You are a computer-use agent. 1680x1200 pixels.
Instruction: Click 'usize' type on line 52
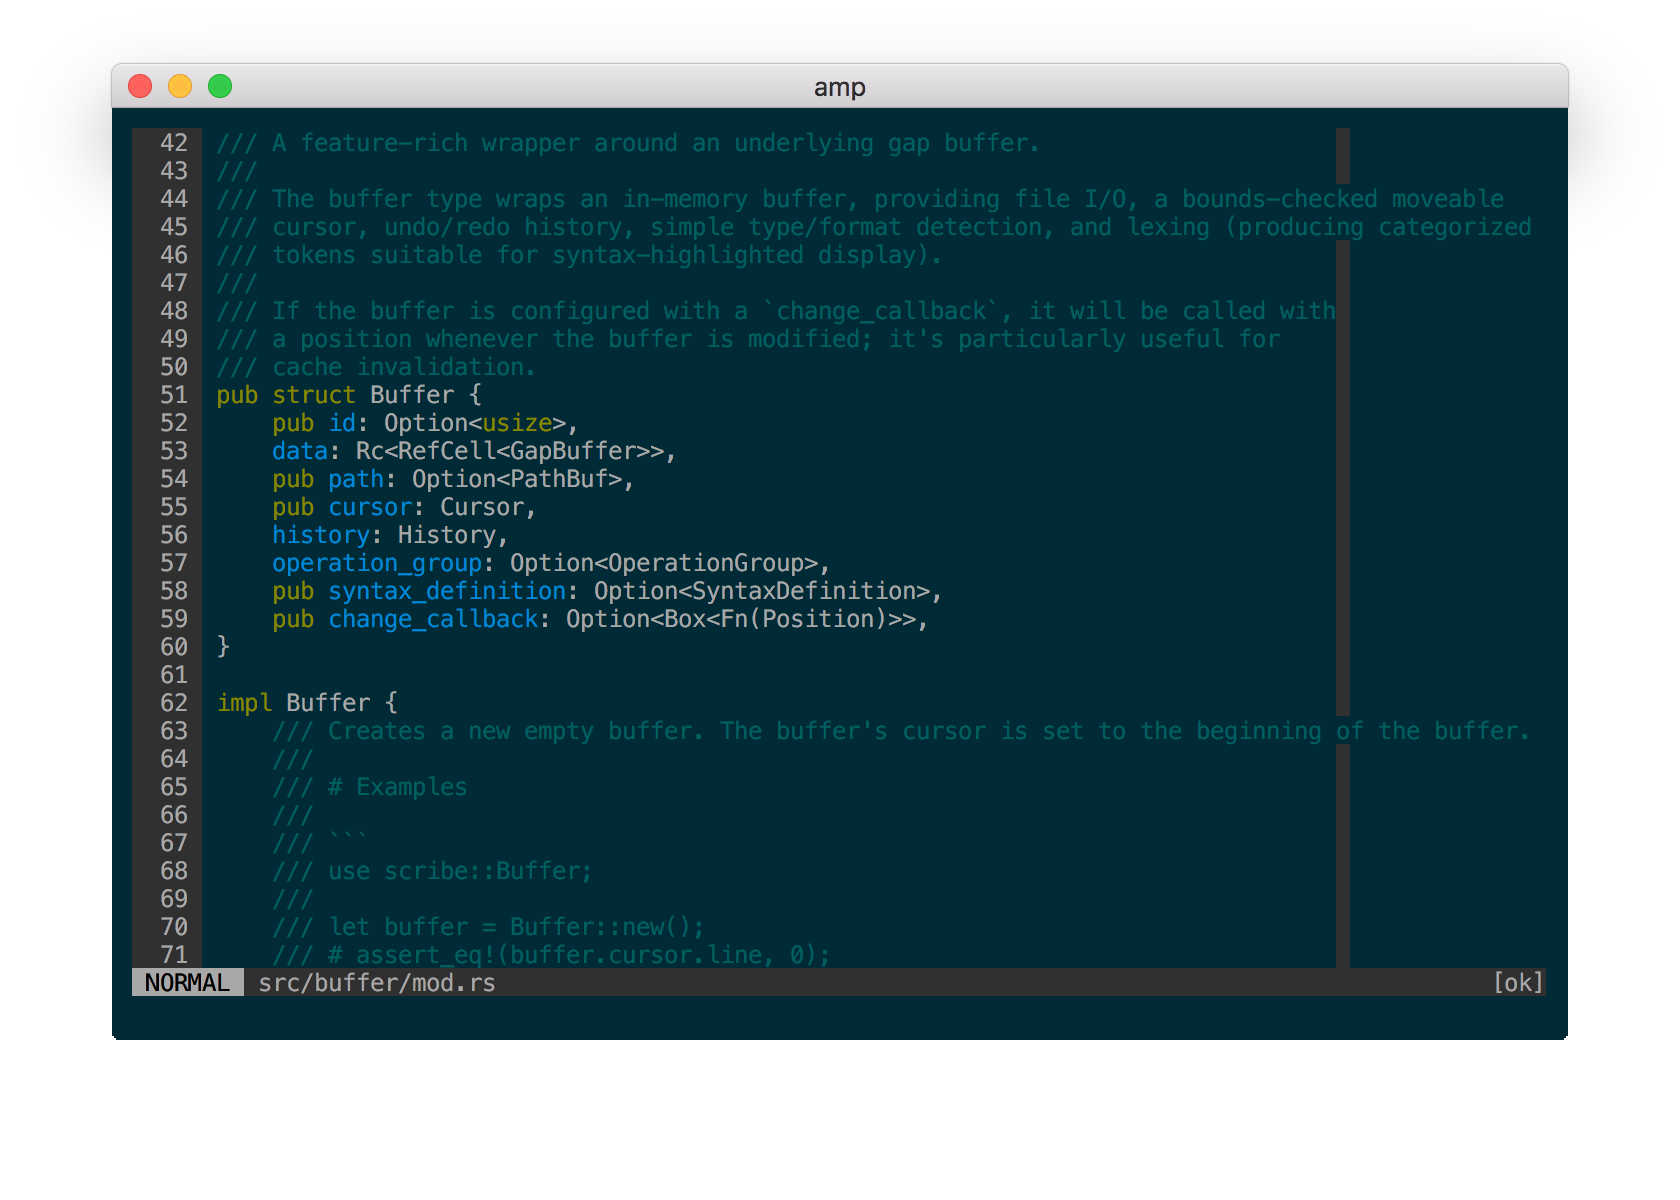[517, 423]
